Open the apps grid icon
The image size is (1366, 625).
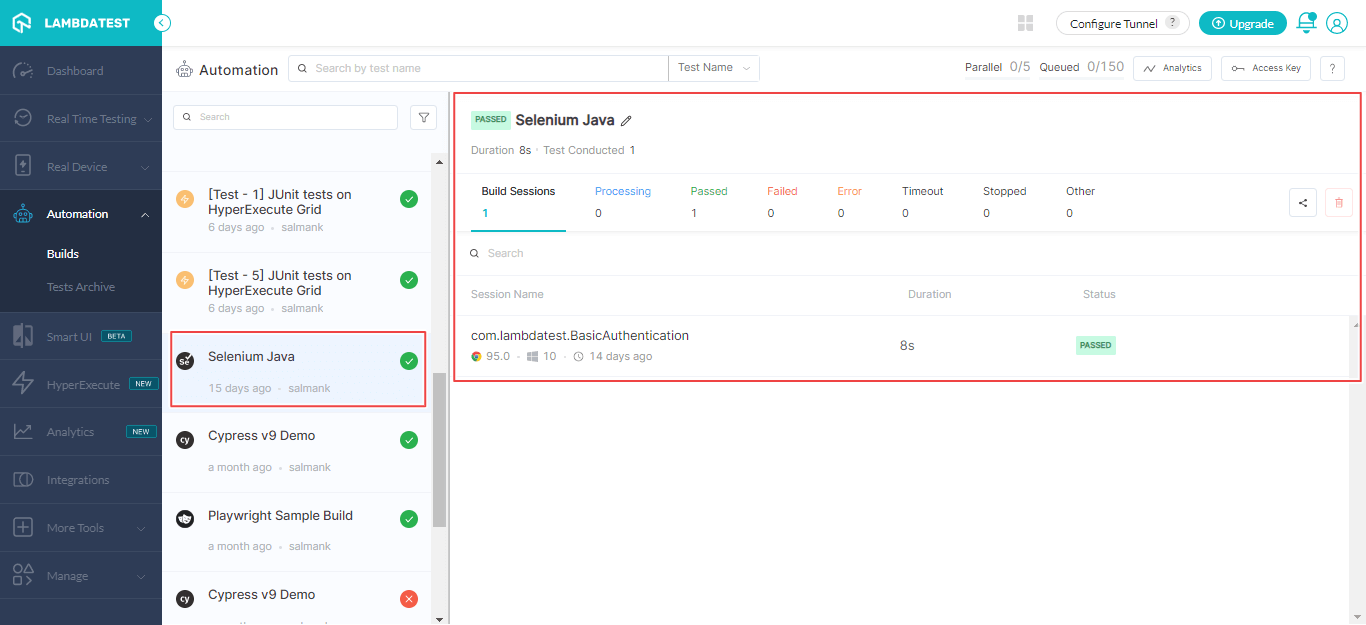1025,22
